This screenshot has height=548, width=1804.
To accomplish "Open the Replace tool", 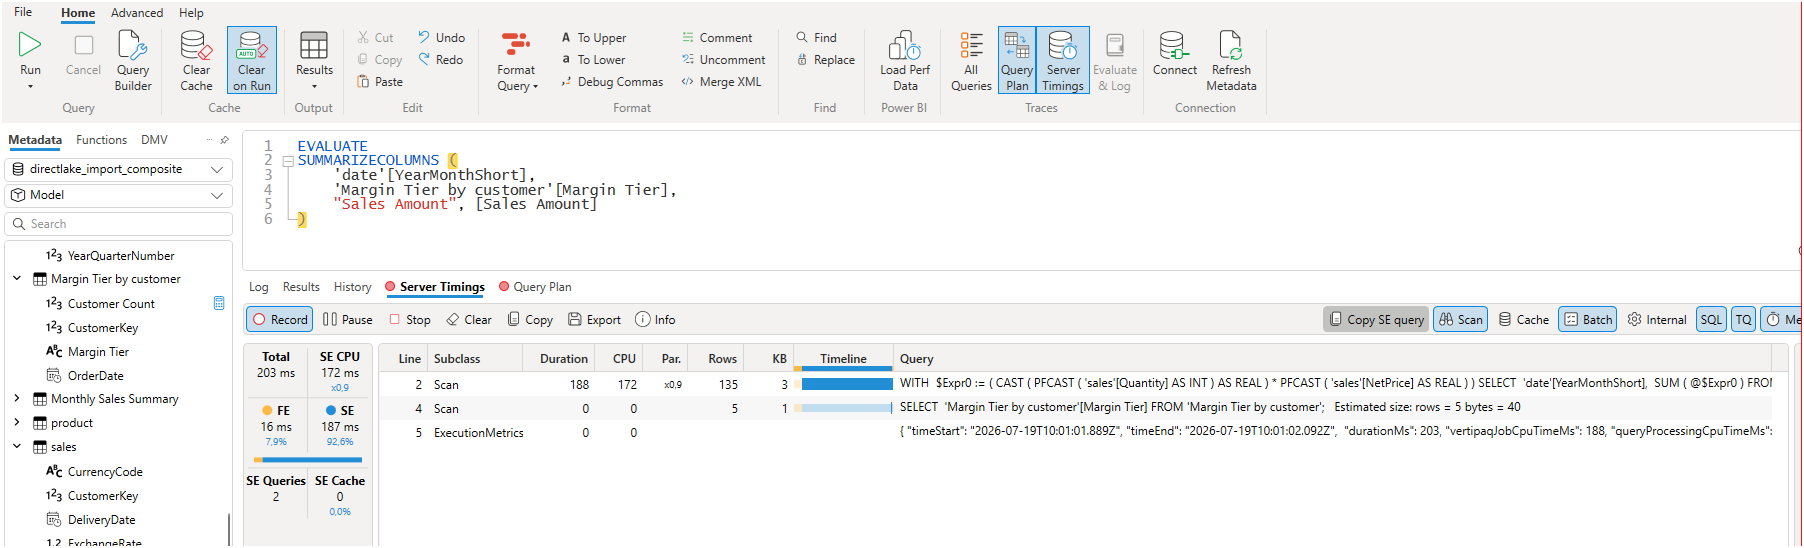I will (x=826, y=60).
